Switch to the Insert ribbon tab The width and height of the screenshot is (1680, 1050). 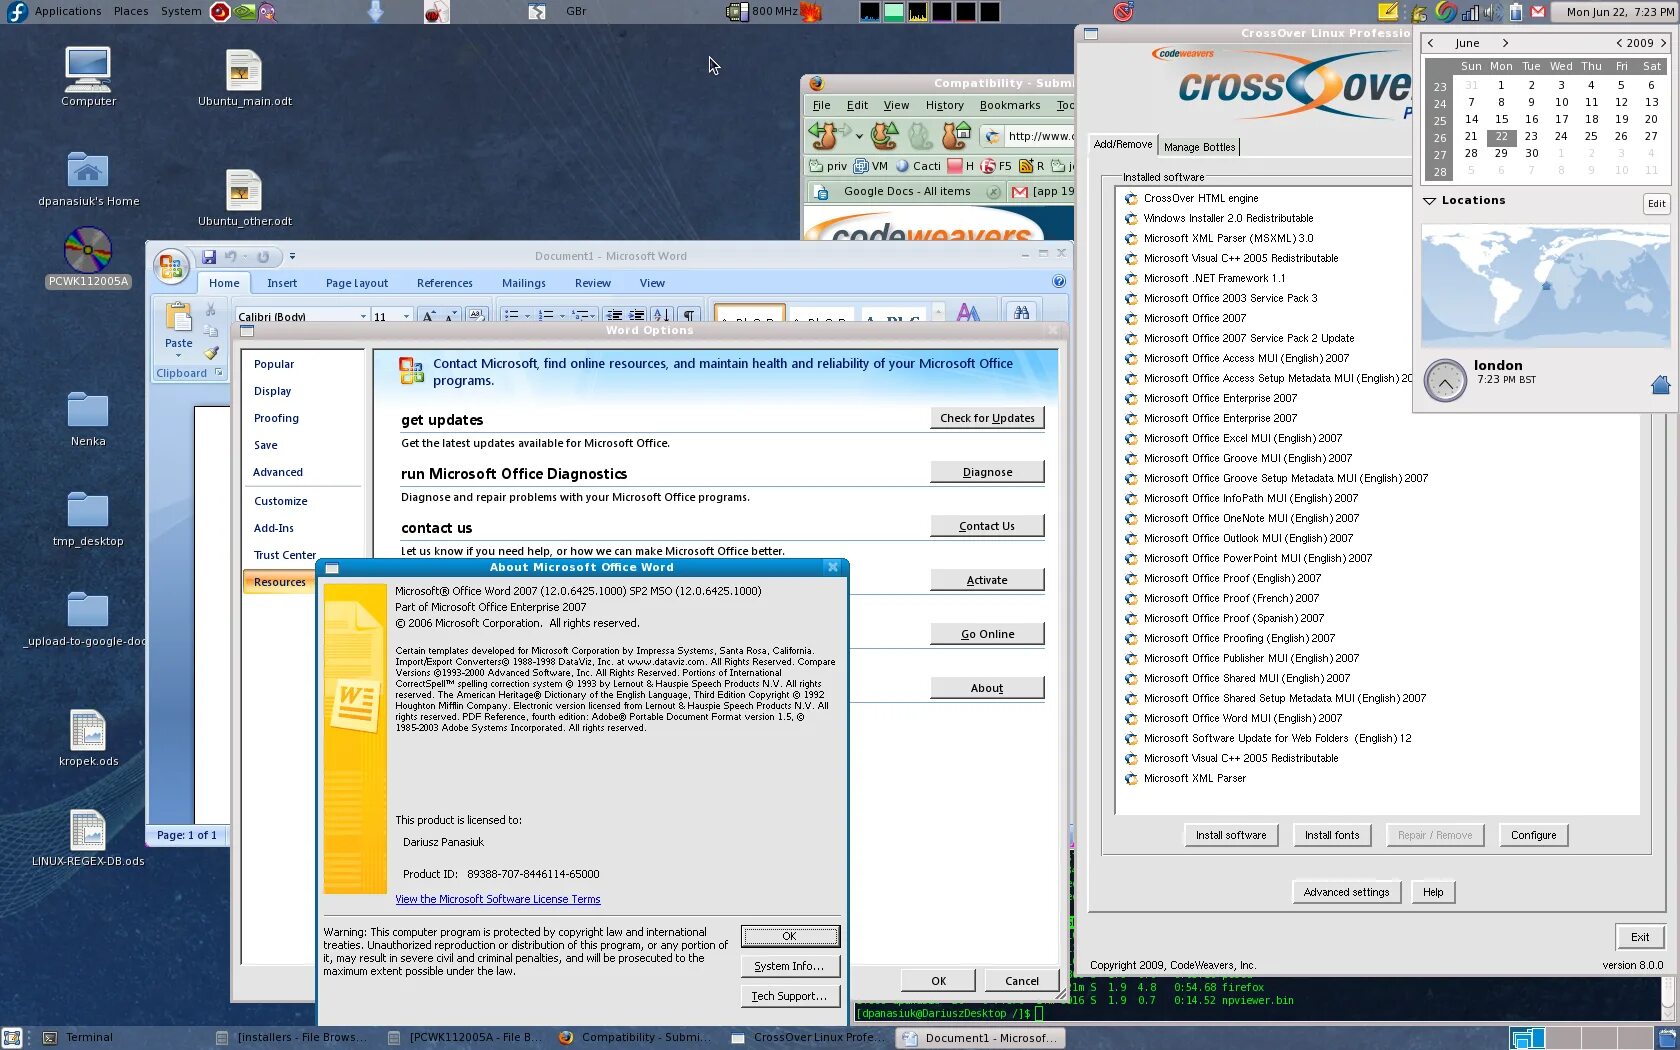click(282, 283)
